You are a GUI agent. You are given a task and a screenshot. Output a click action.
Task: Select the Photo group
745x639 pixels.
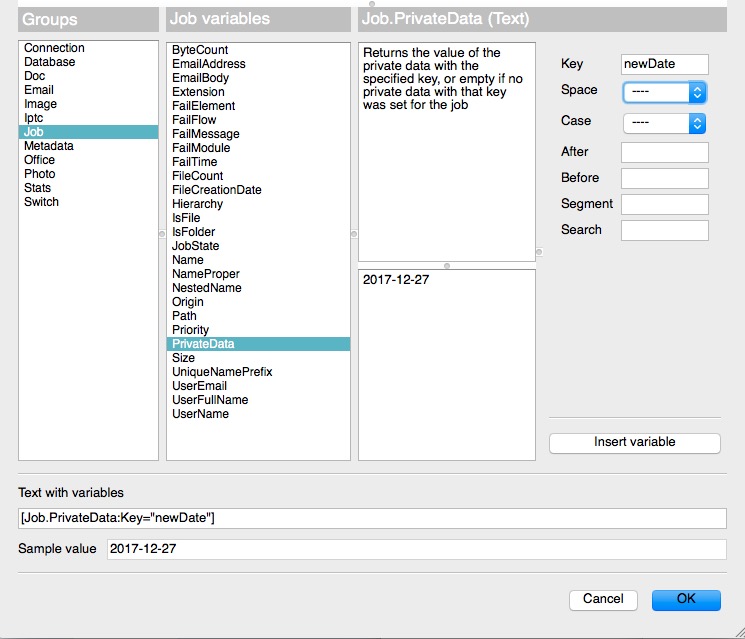(x=88, y=174)
